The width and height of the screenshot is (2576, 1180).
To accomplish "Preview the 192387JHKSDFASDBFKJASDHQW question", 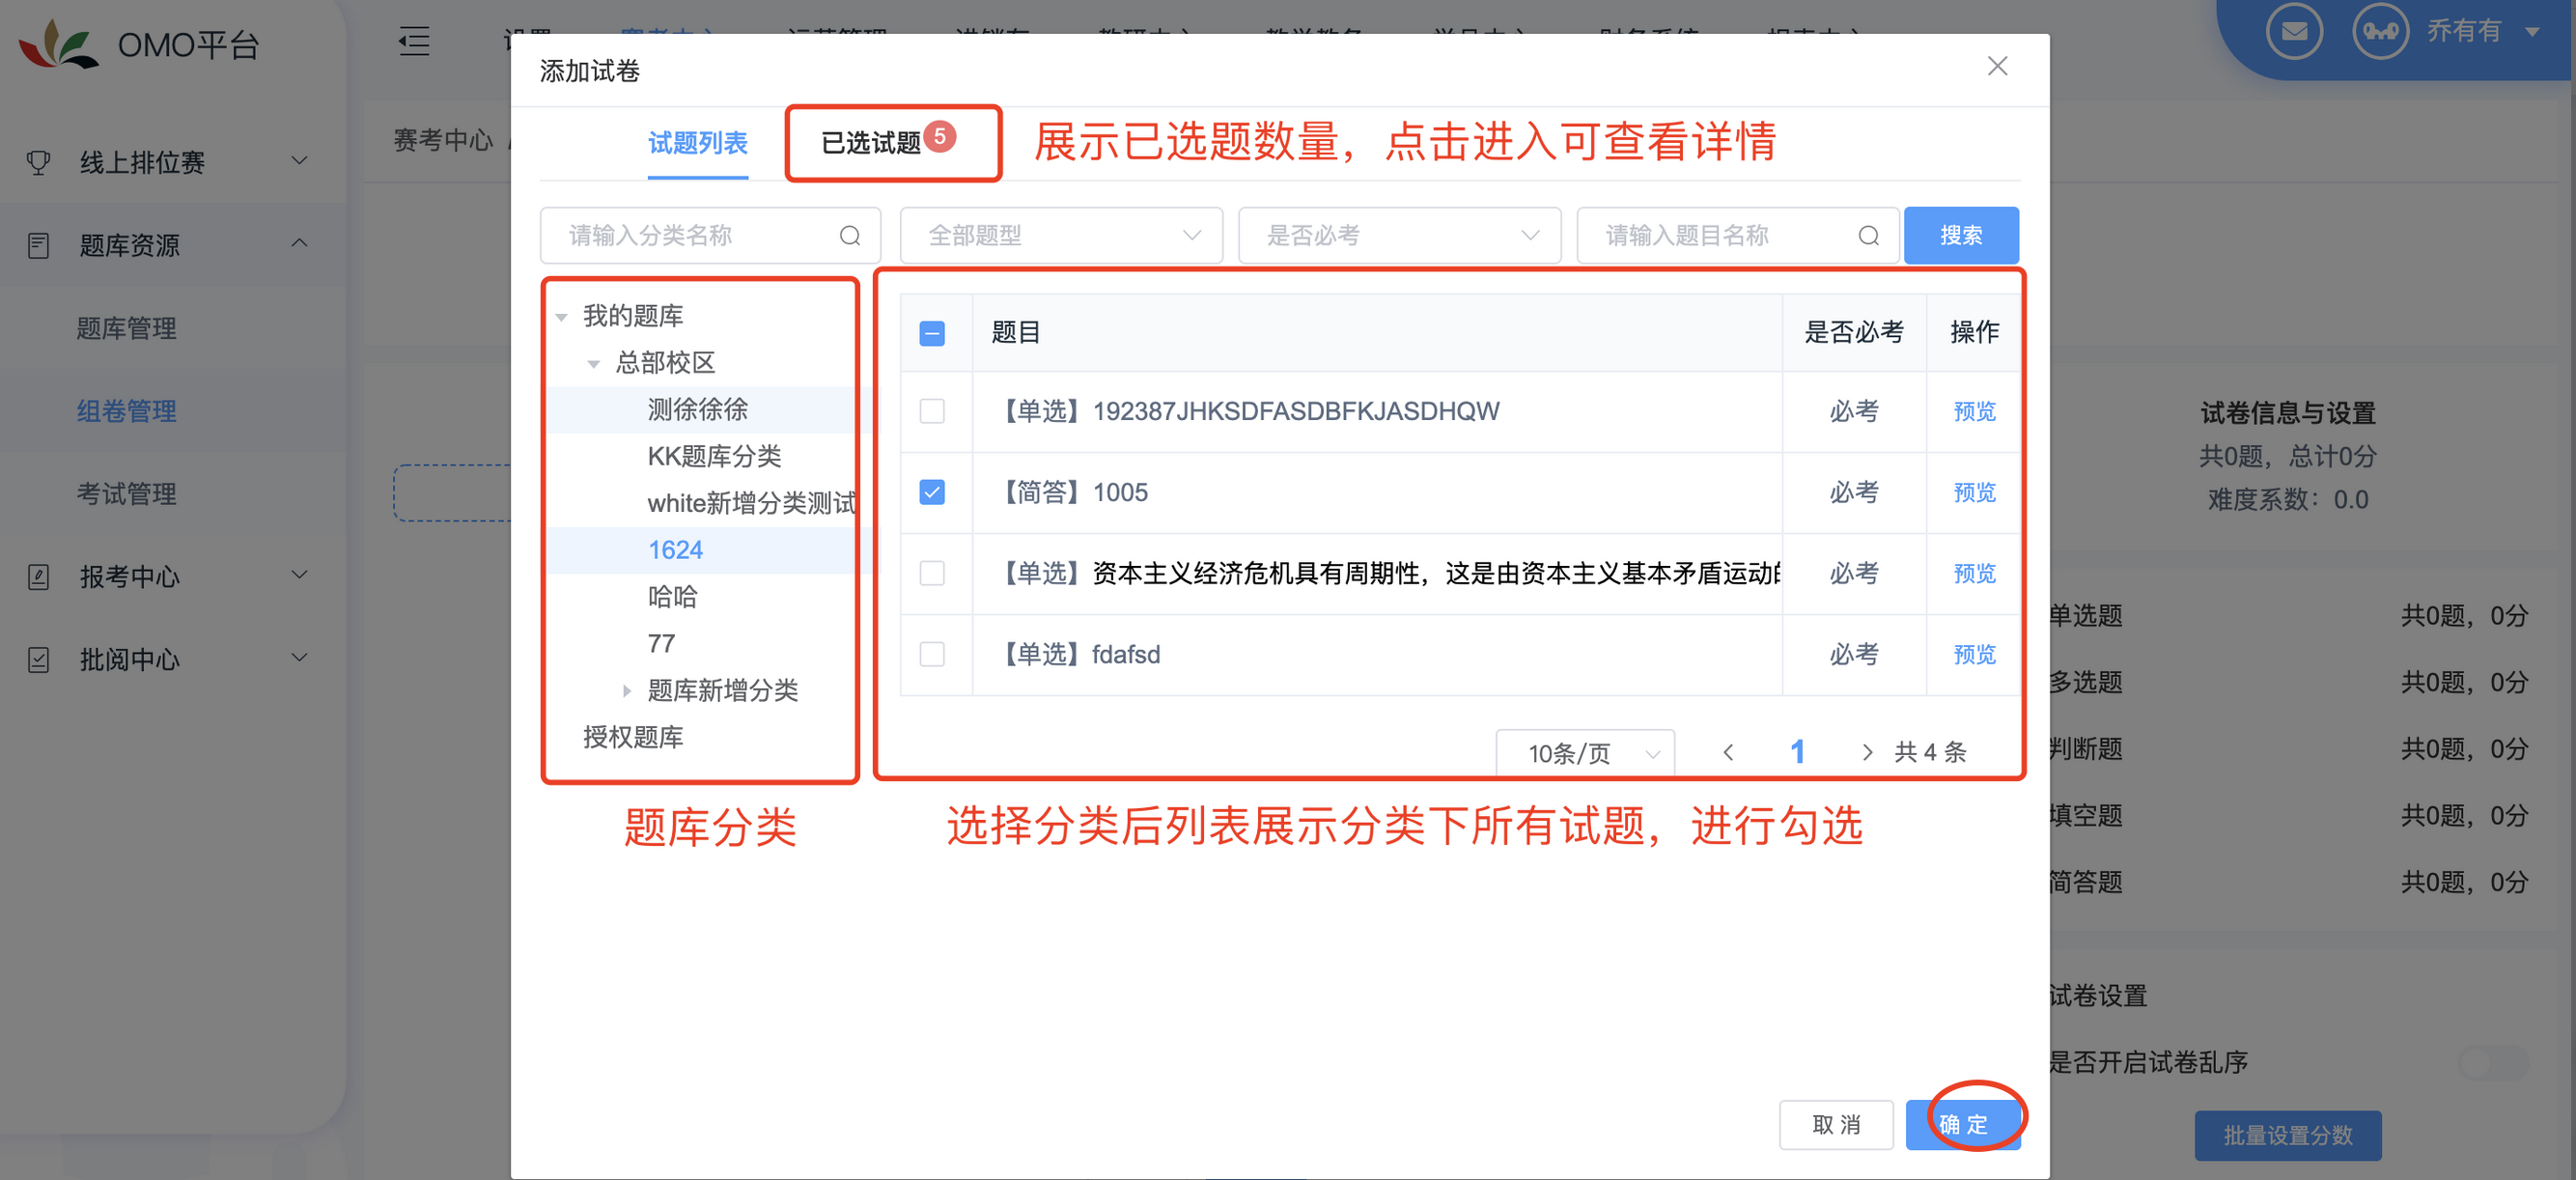I will (1974, 411).
